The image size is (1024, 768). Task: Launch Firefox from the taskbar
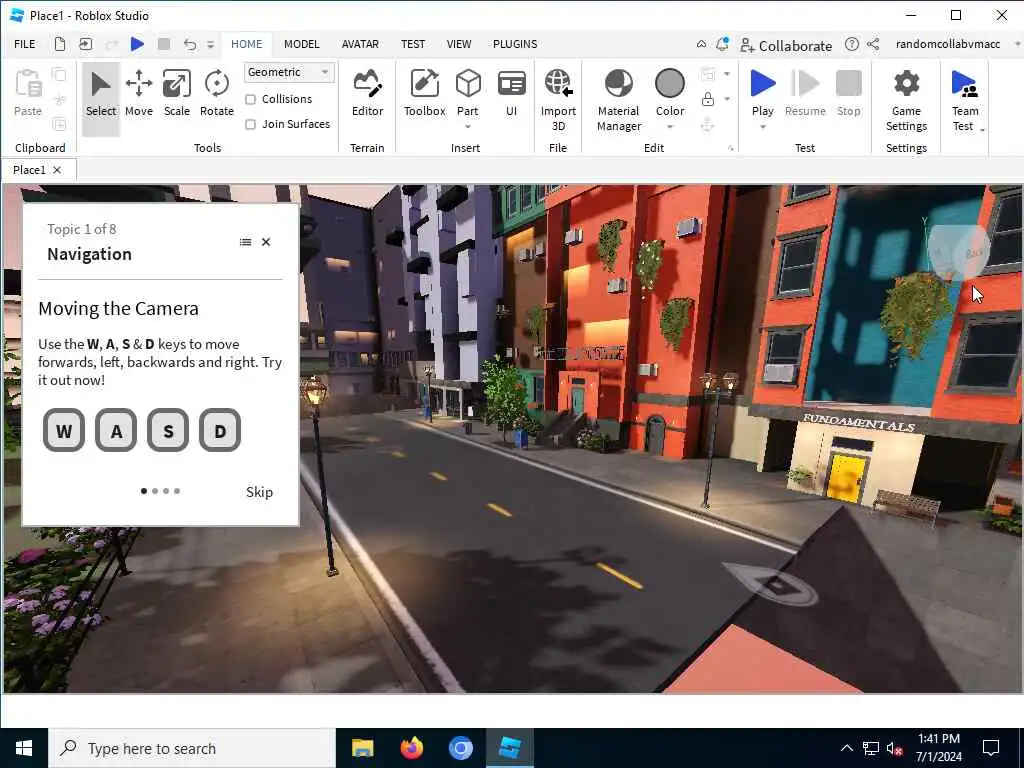411,748
